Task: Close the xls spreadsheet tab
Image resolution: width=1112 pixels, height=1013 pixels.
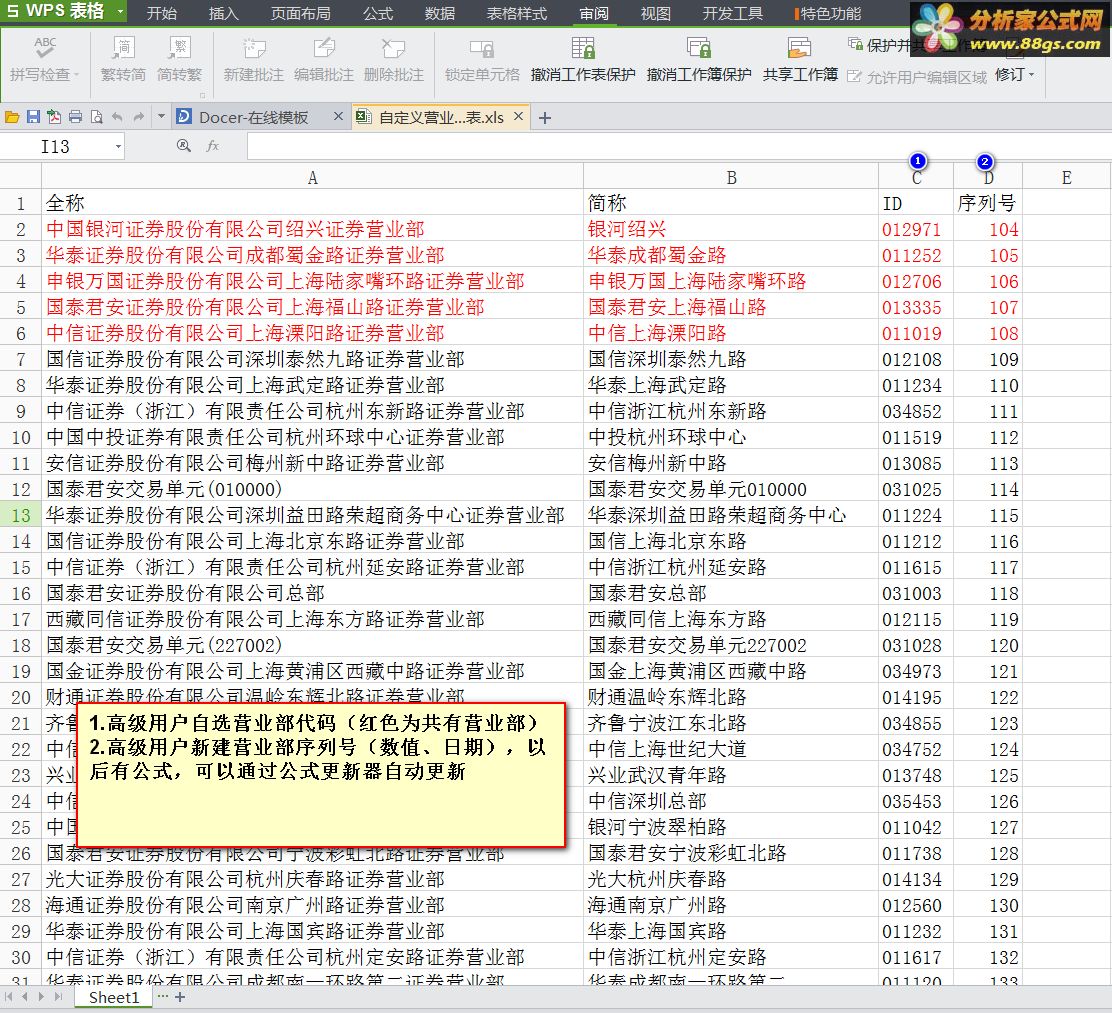Action: 518,116
